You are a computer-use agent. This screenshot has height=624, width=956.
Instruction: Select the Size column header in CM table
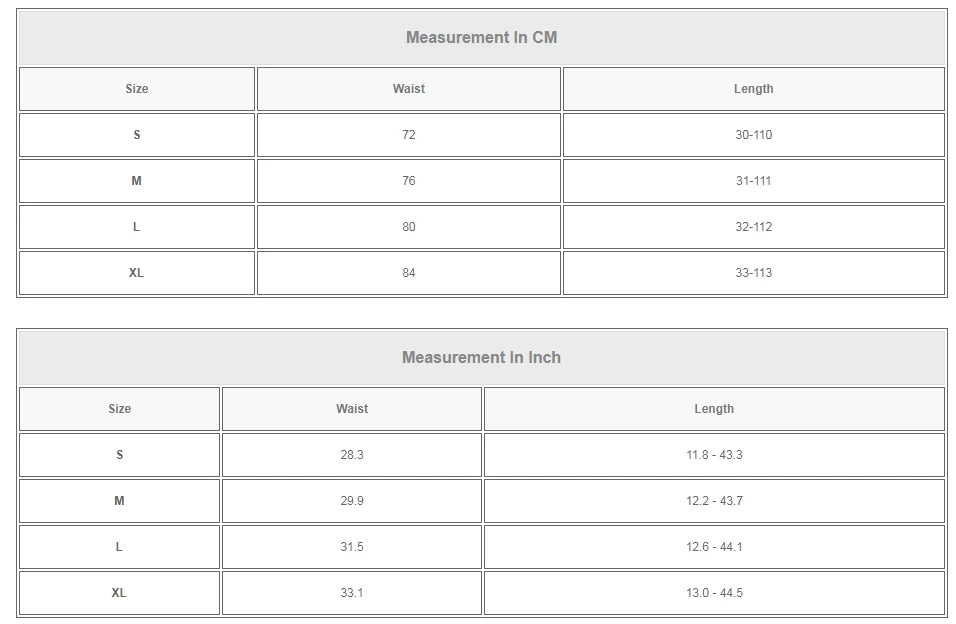(137, 89)
